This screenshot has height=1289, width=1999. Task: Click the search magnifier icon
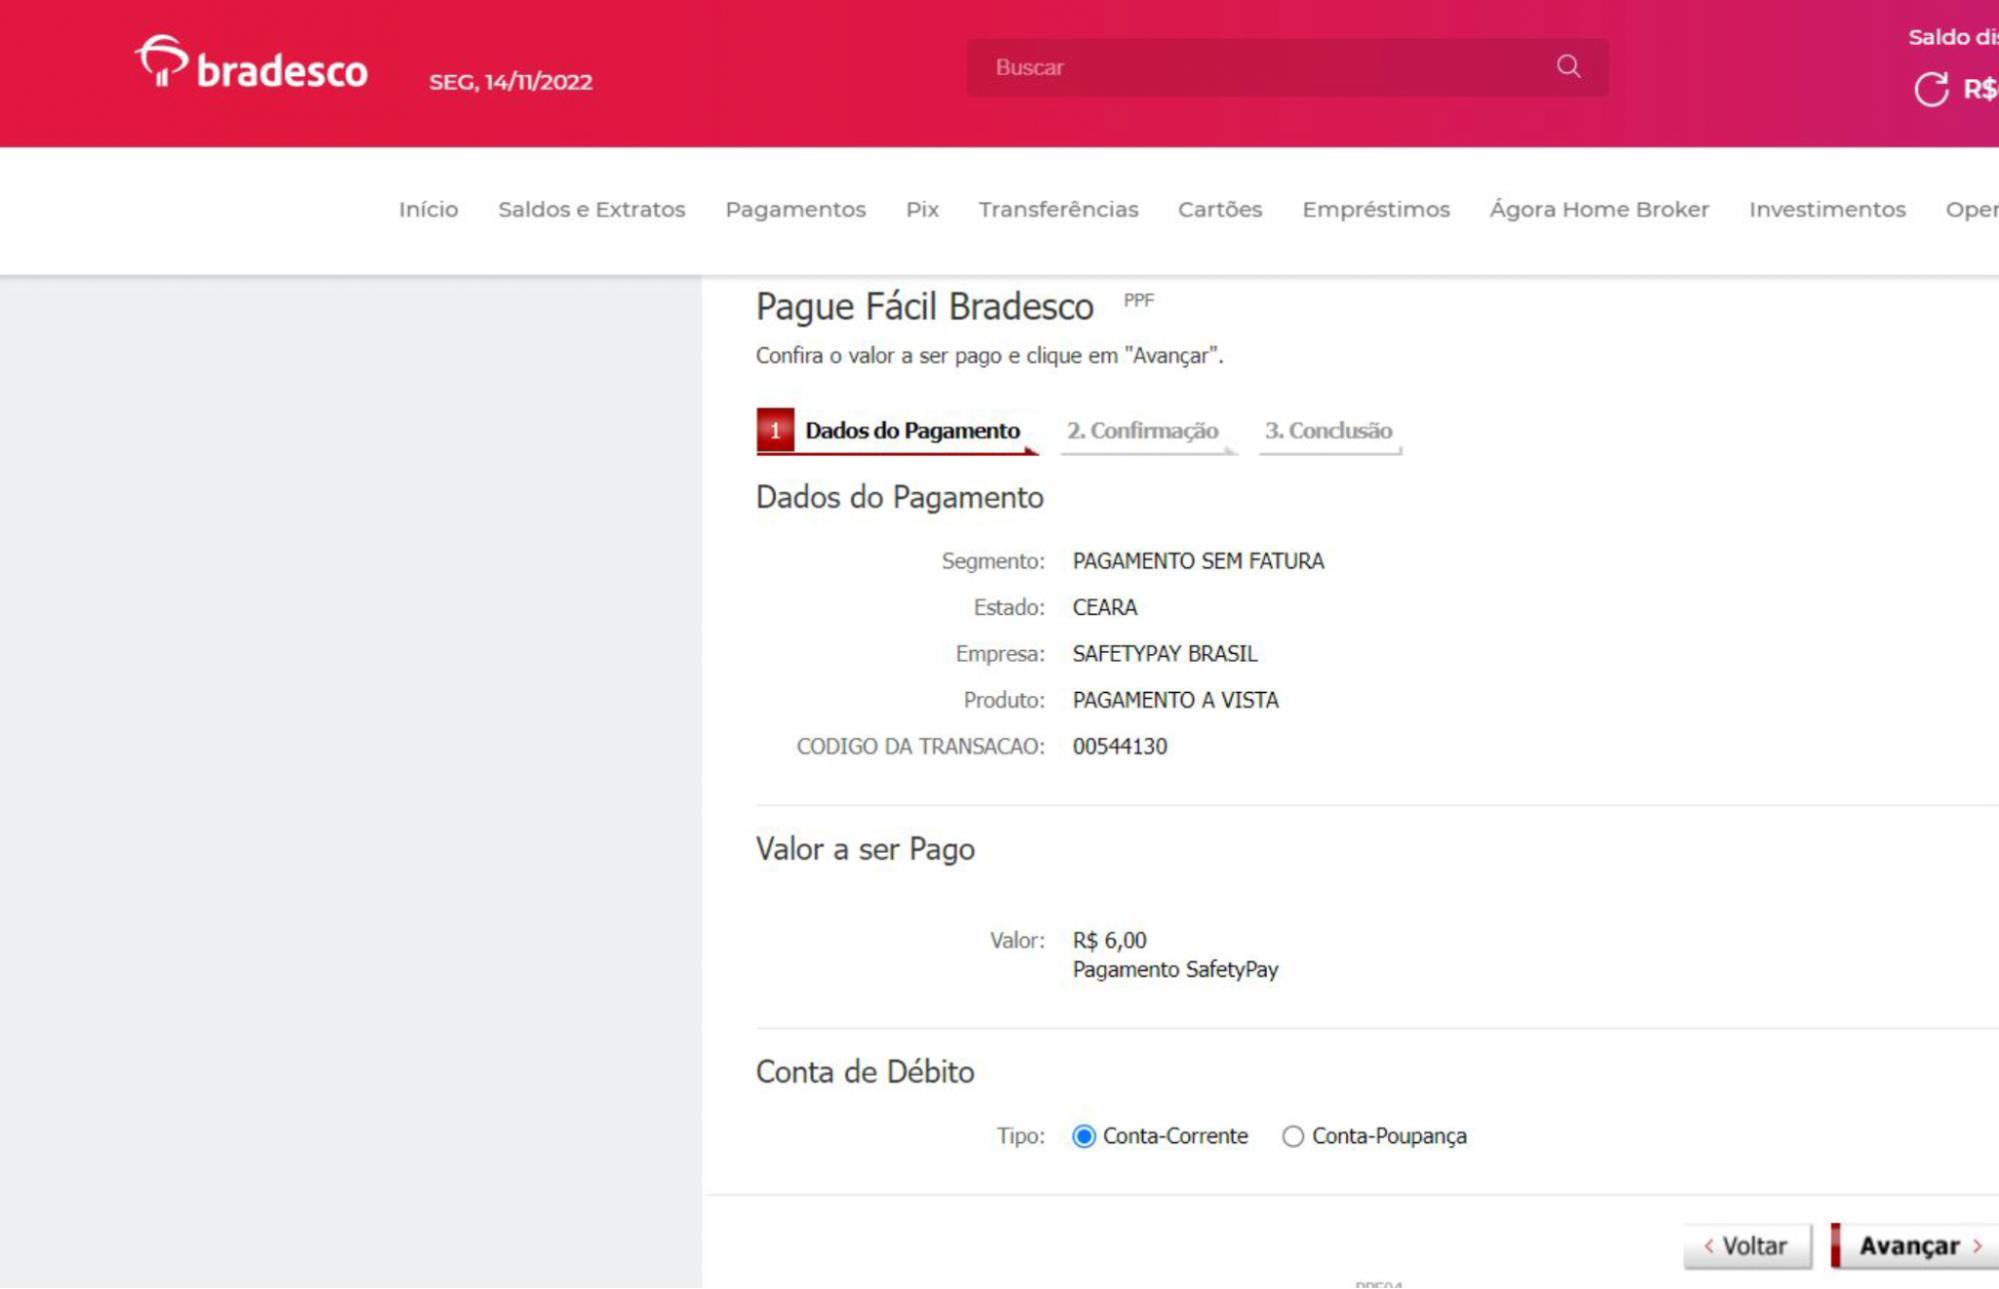[1568, 67]
